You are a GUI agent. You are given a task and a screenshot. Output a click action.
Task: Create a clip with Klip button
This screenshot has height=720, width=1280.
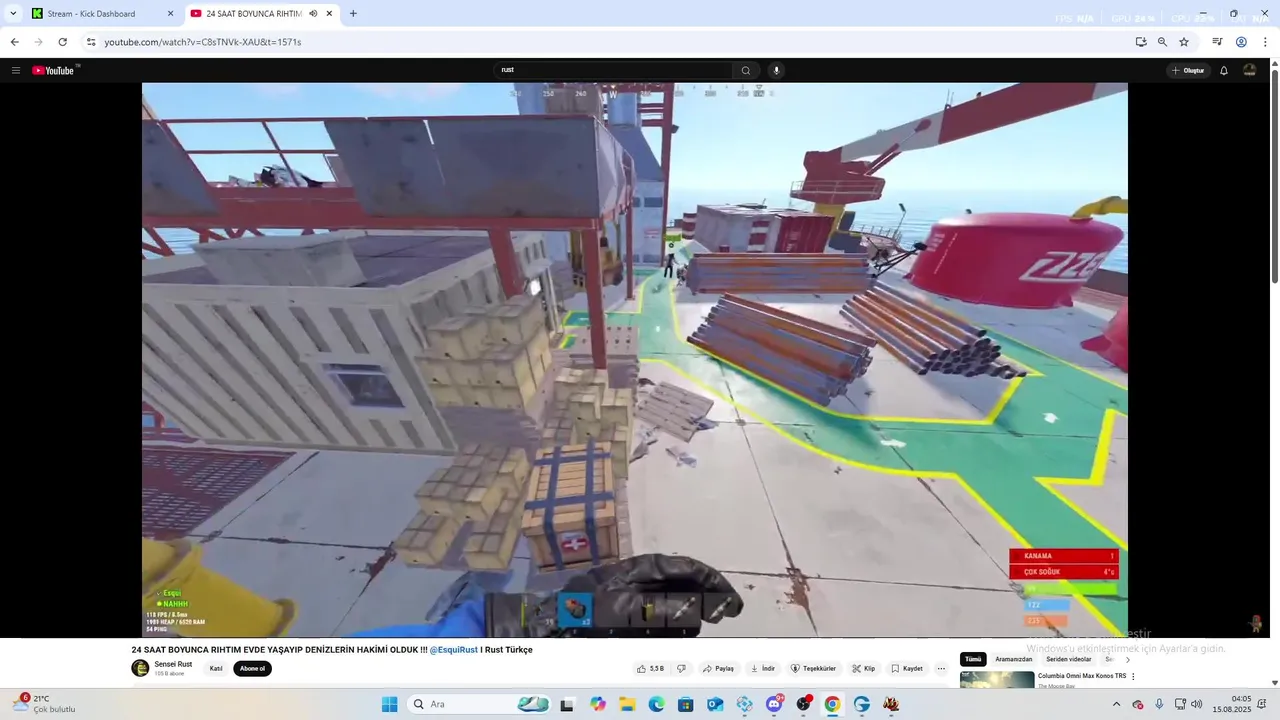[863, 668]
